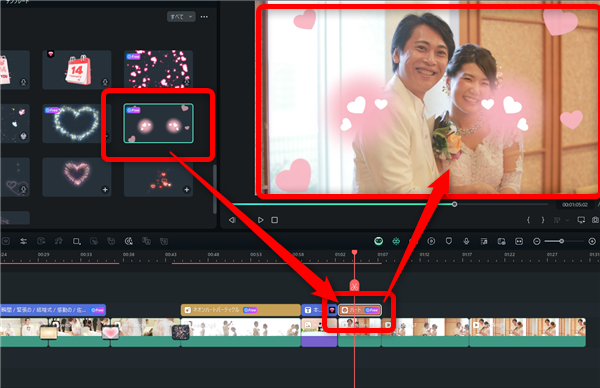Select the blushing cheeks heart effect thumbnail

158,123
